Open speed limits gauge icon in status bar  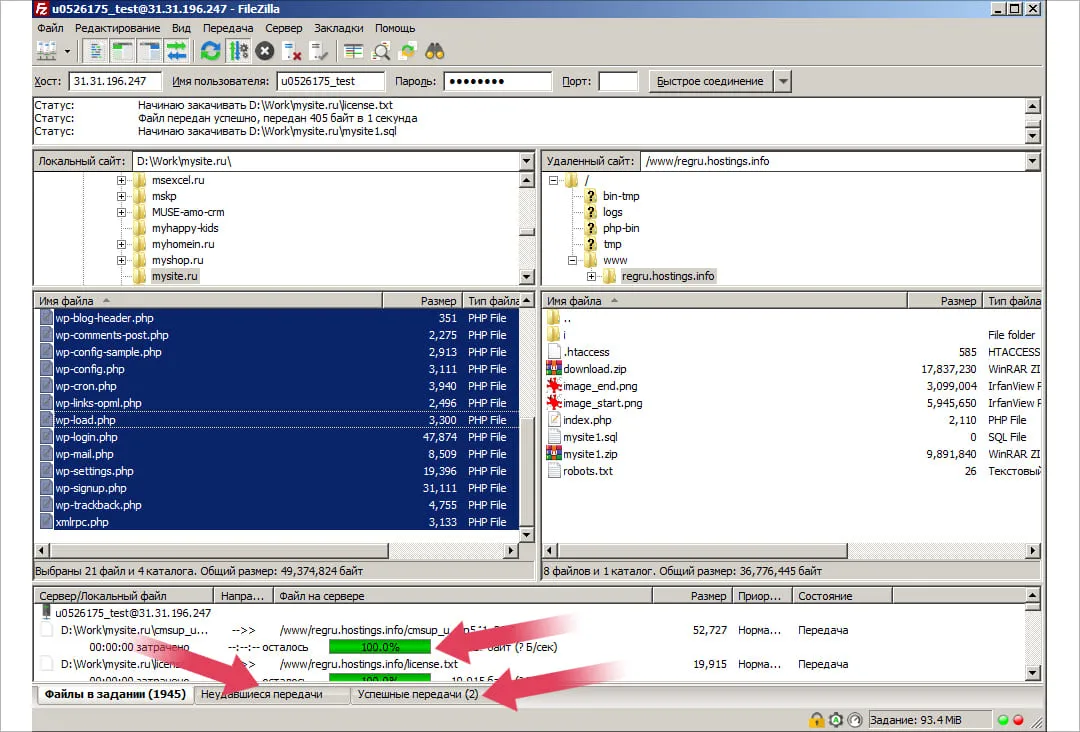[855, 720]
